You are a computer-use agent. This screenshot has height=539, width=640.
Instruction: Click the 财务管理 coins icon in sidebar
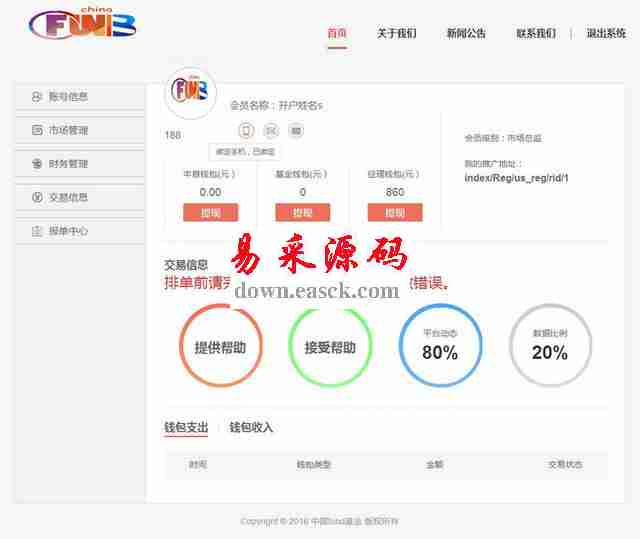click(x=37, y=164)
